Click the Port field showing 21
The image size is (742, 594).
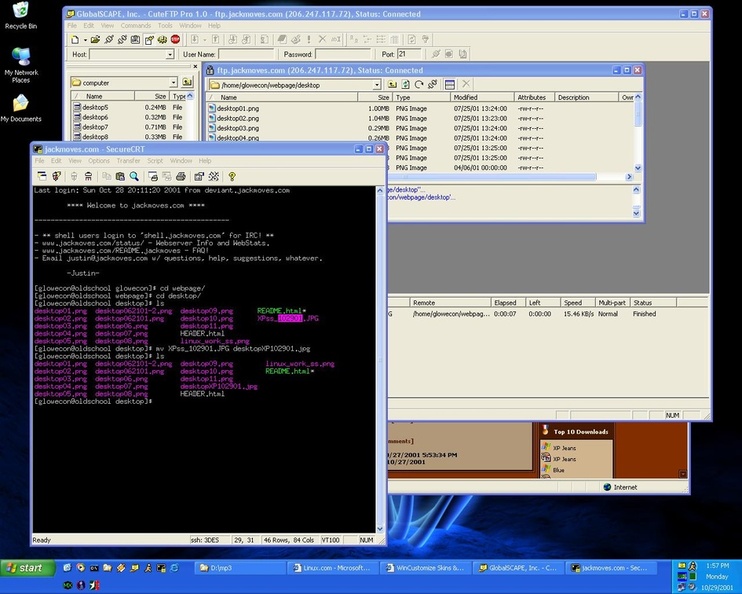409,54
